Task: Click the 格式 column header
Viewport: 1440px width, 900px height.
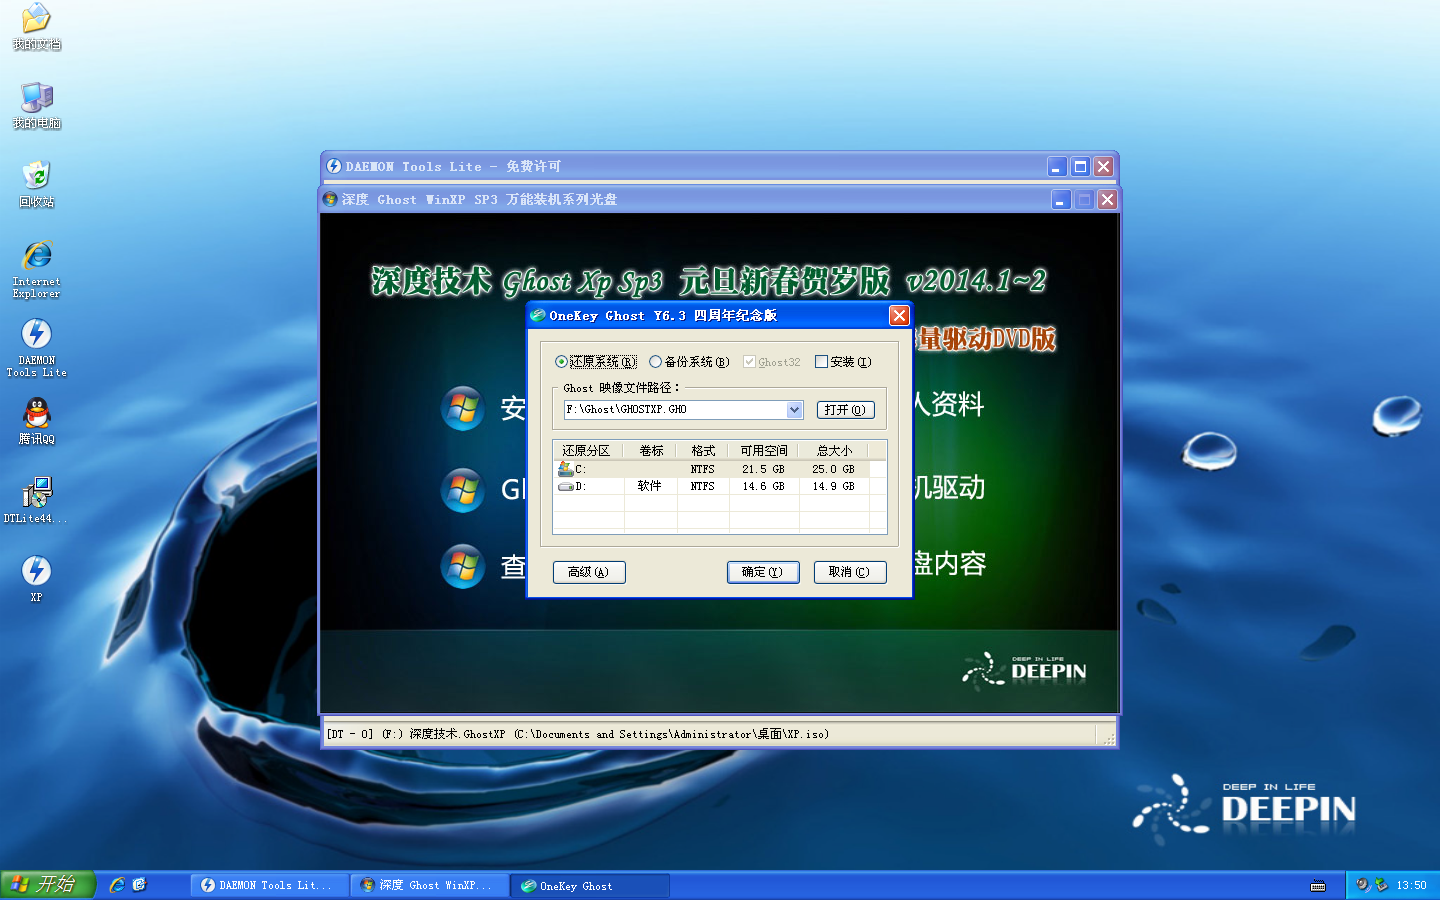Action: [703, 451]
